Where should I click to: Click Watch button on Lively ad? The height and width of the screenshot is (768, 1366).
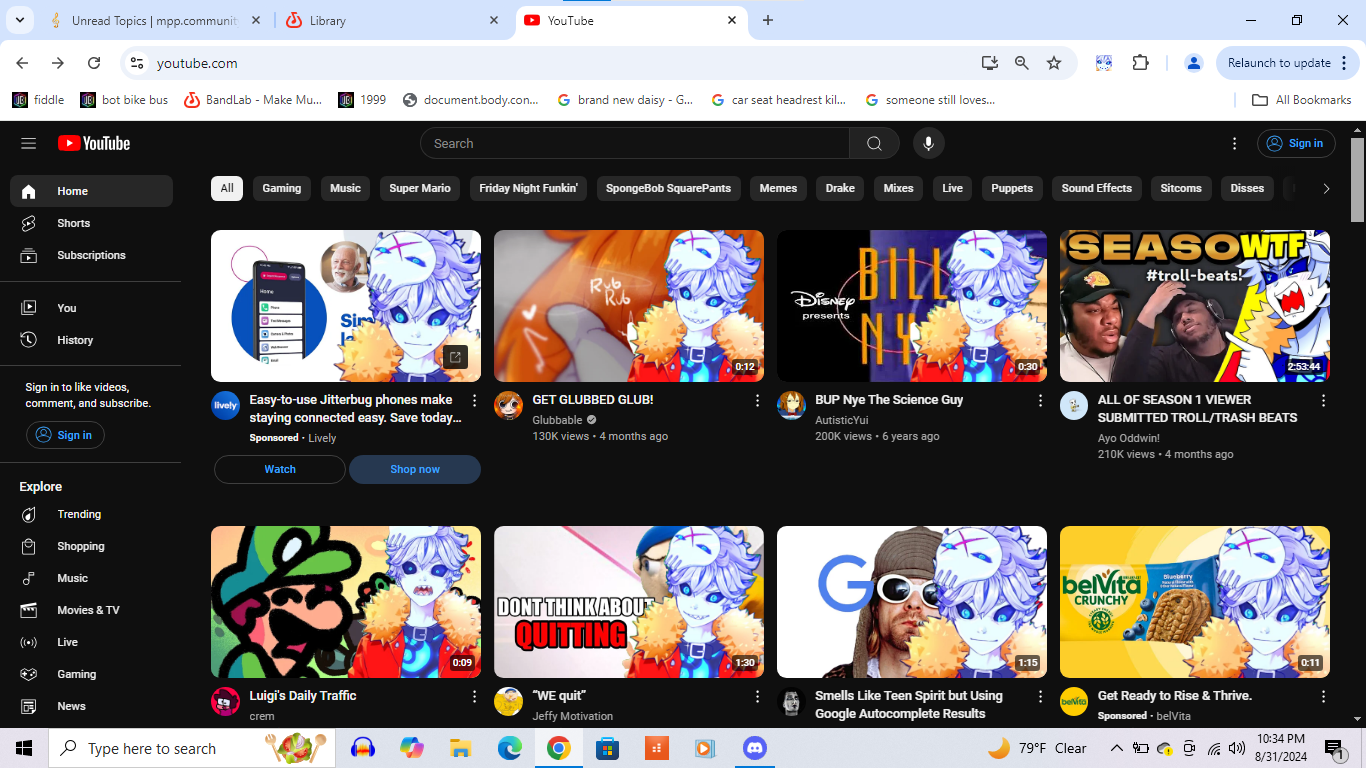(280, 469)
